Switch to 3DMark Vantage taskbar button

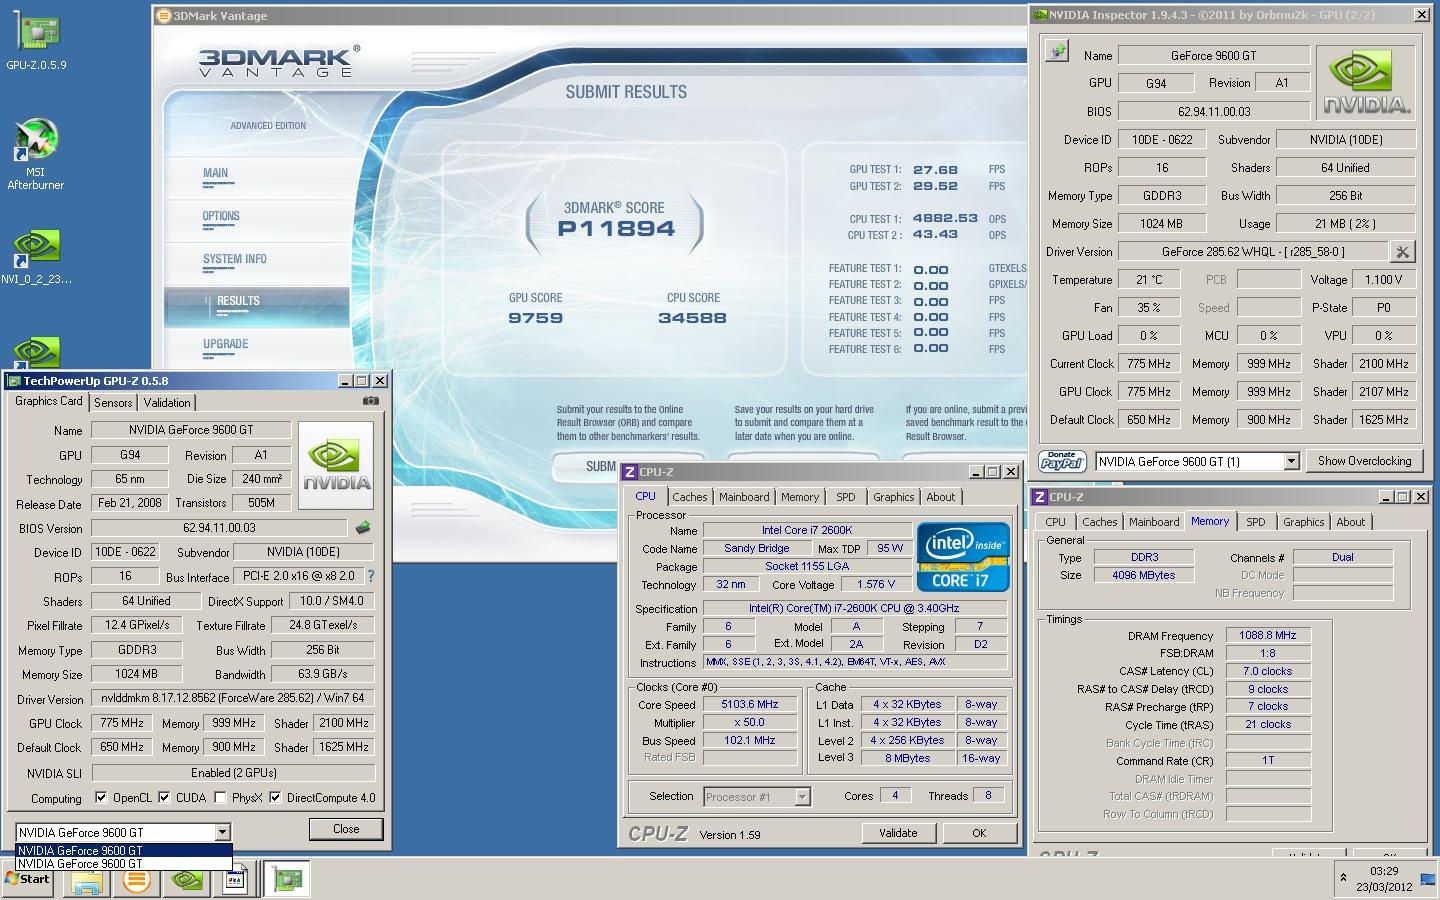pyautogui.click(x=137, y=880)
